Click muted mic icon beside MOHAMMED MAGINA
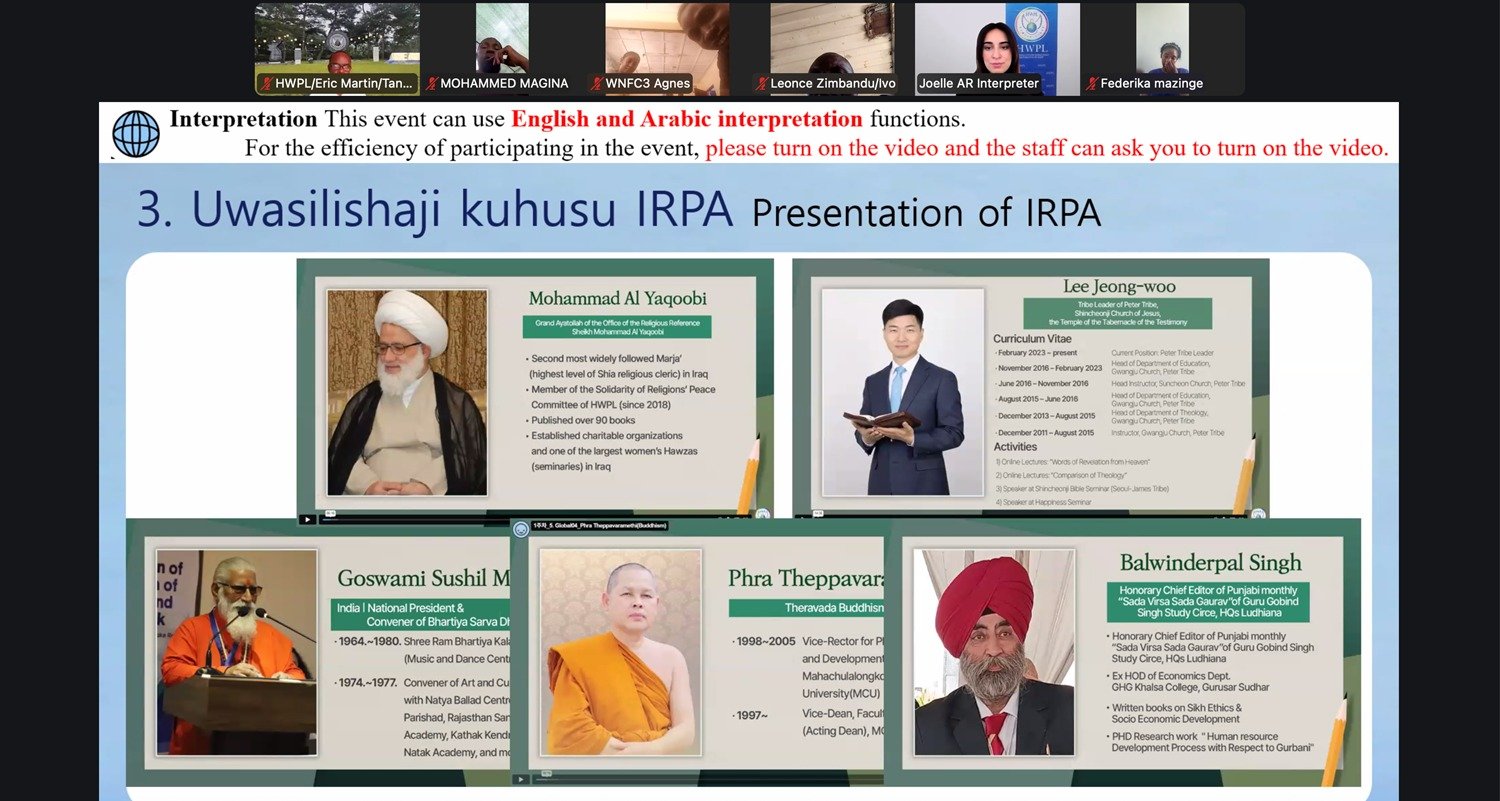The height and width of the screenshot is (801, 1500). 432,84
